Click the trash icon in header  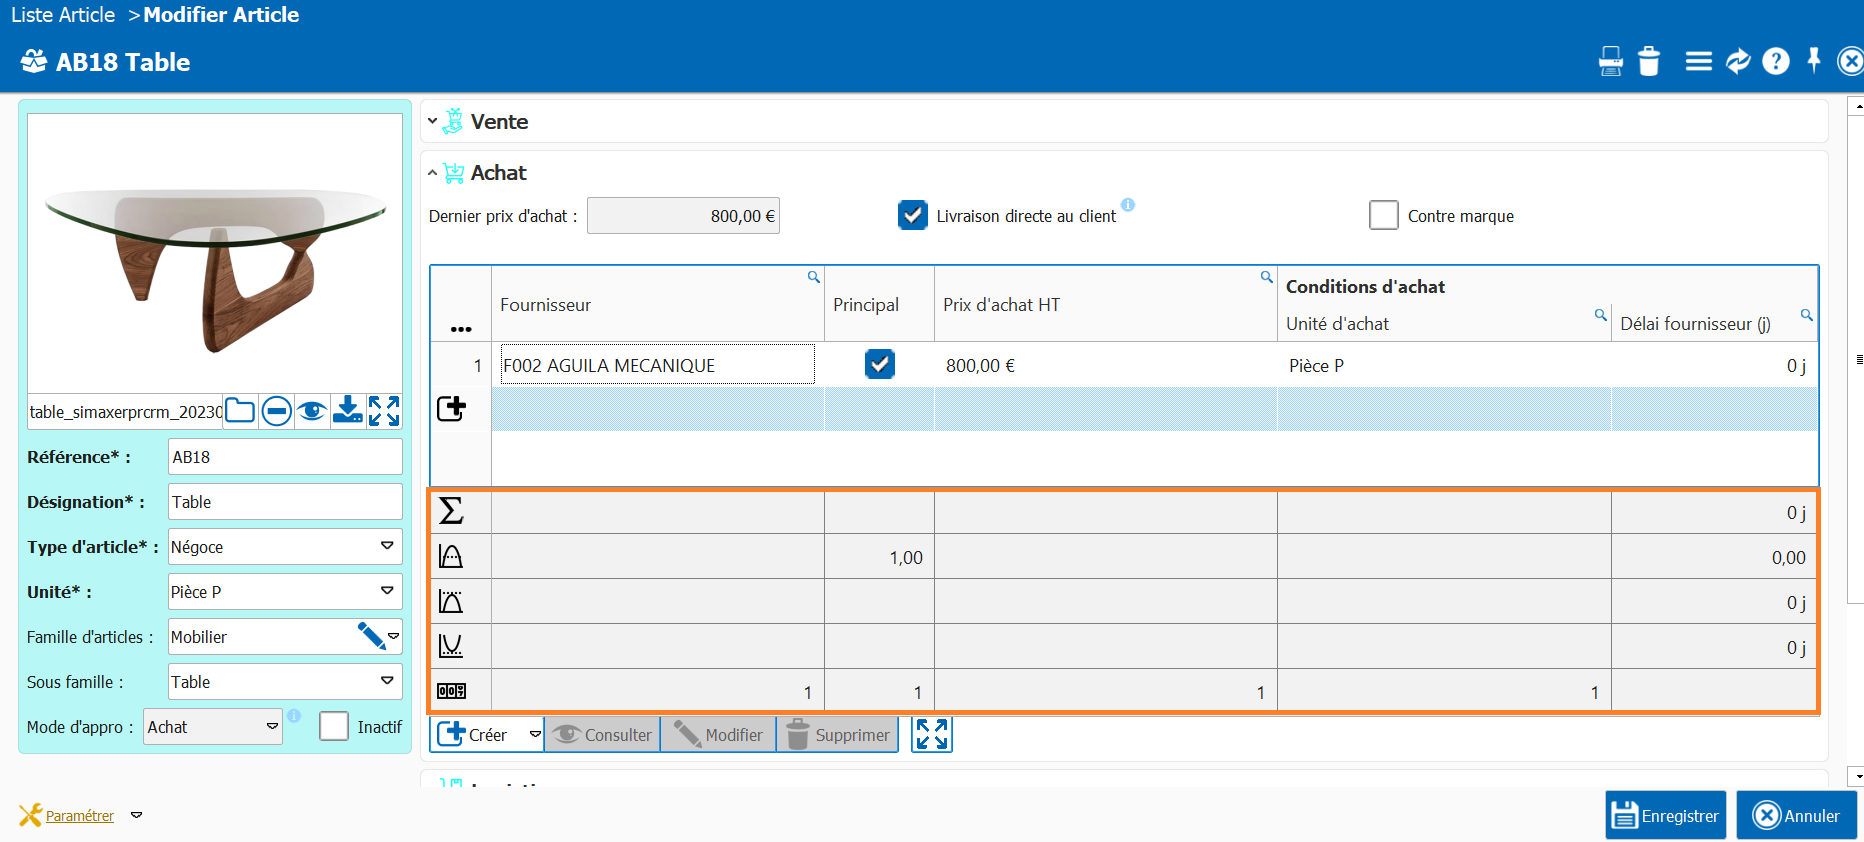pos(1649,62)
